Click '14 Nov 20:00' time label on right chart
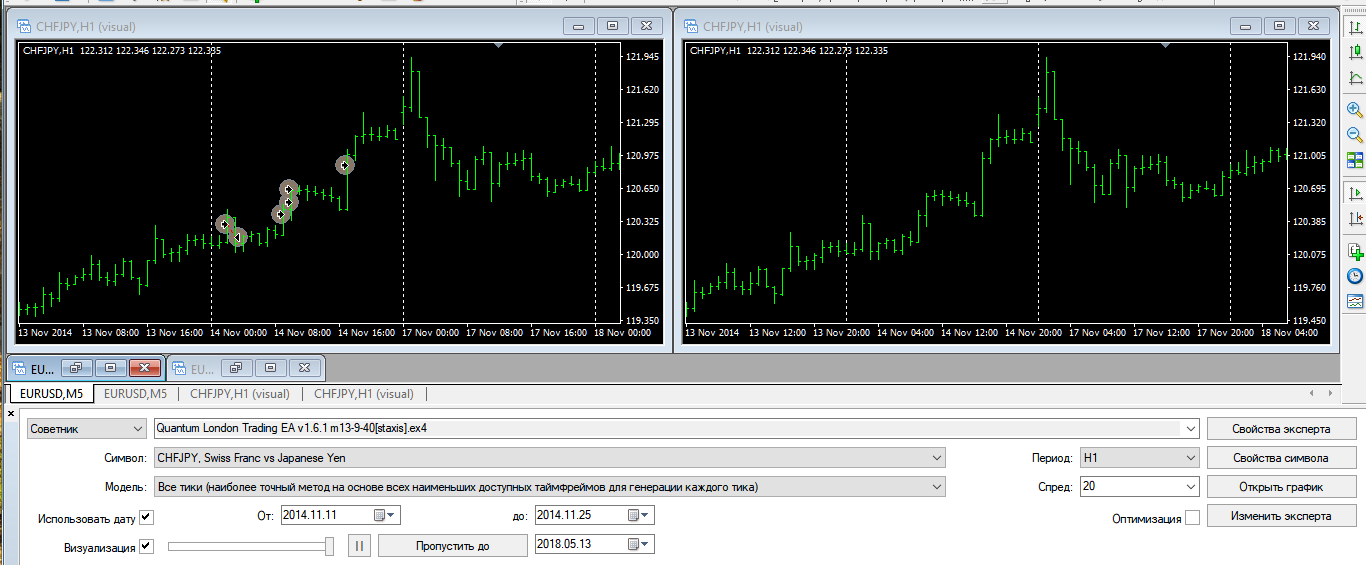The width and height of the screenshot is (1366, 565). tap(1035, 332)
